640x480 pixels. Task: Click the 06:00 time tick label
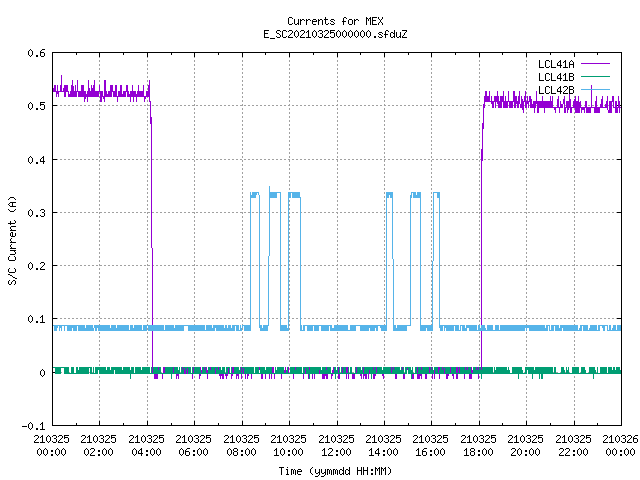[x=193, y=452]
